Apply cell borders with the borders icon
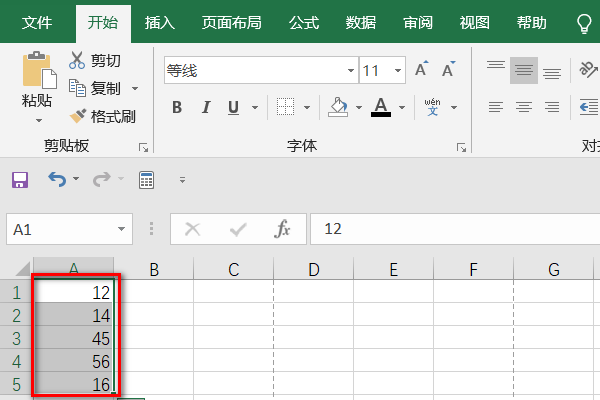This screenshot has width=600, height=400. (285, 107)
